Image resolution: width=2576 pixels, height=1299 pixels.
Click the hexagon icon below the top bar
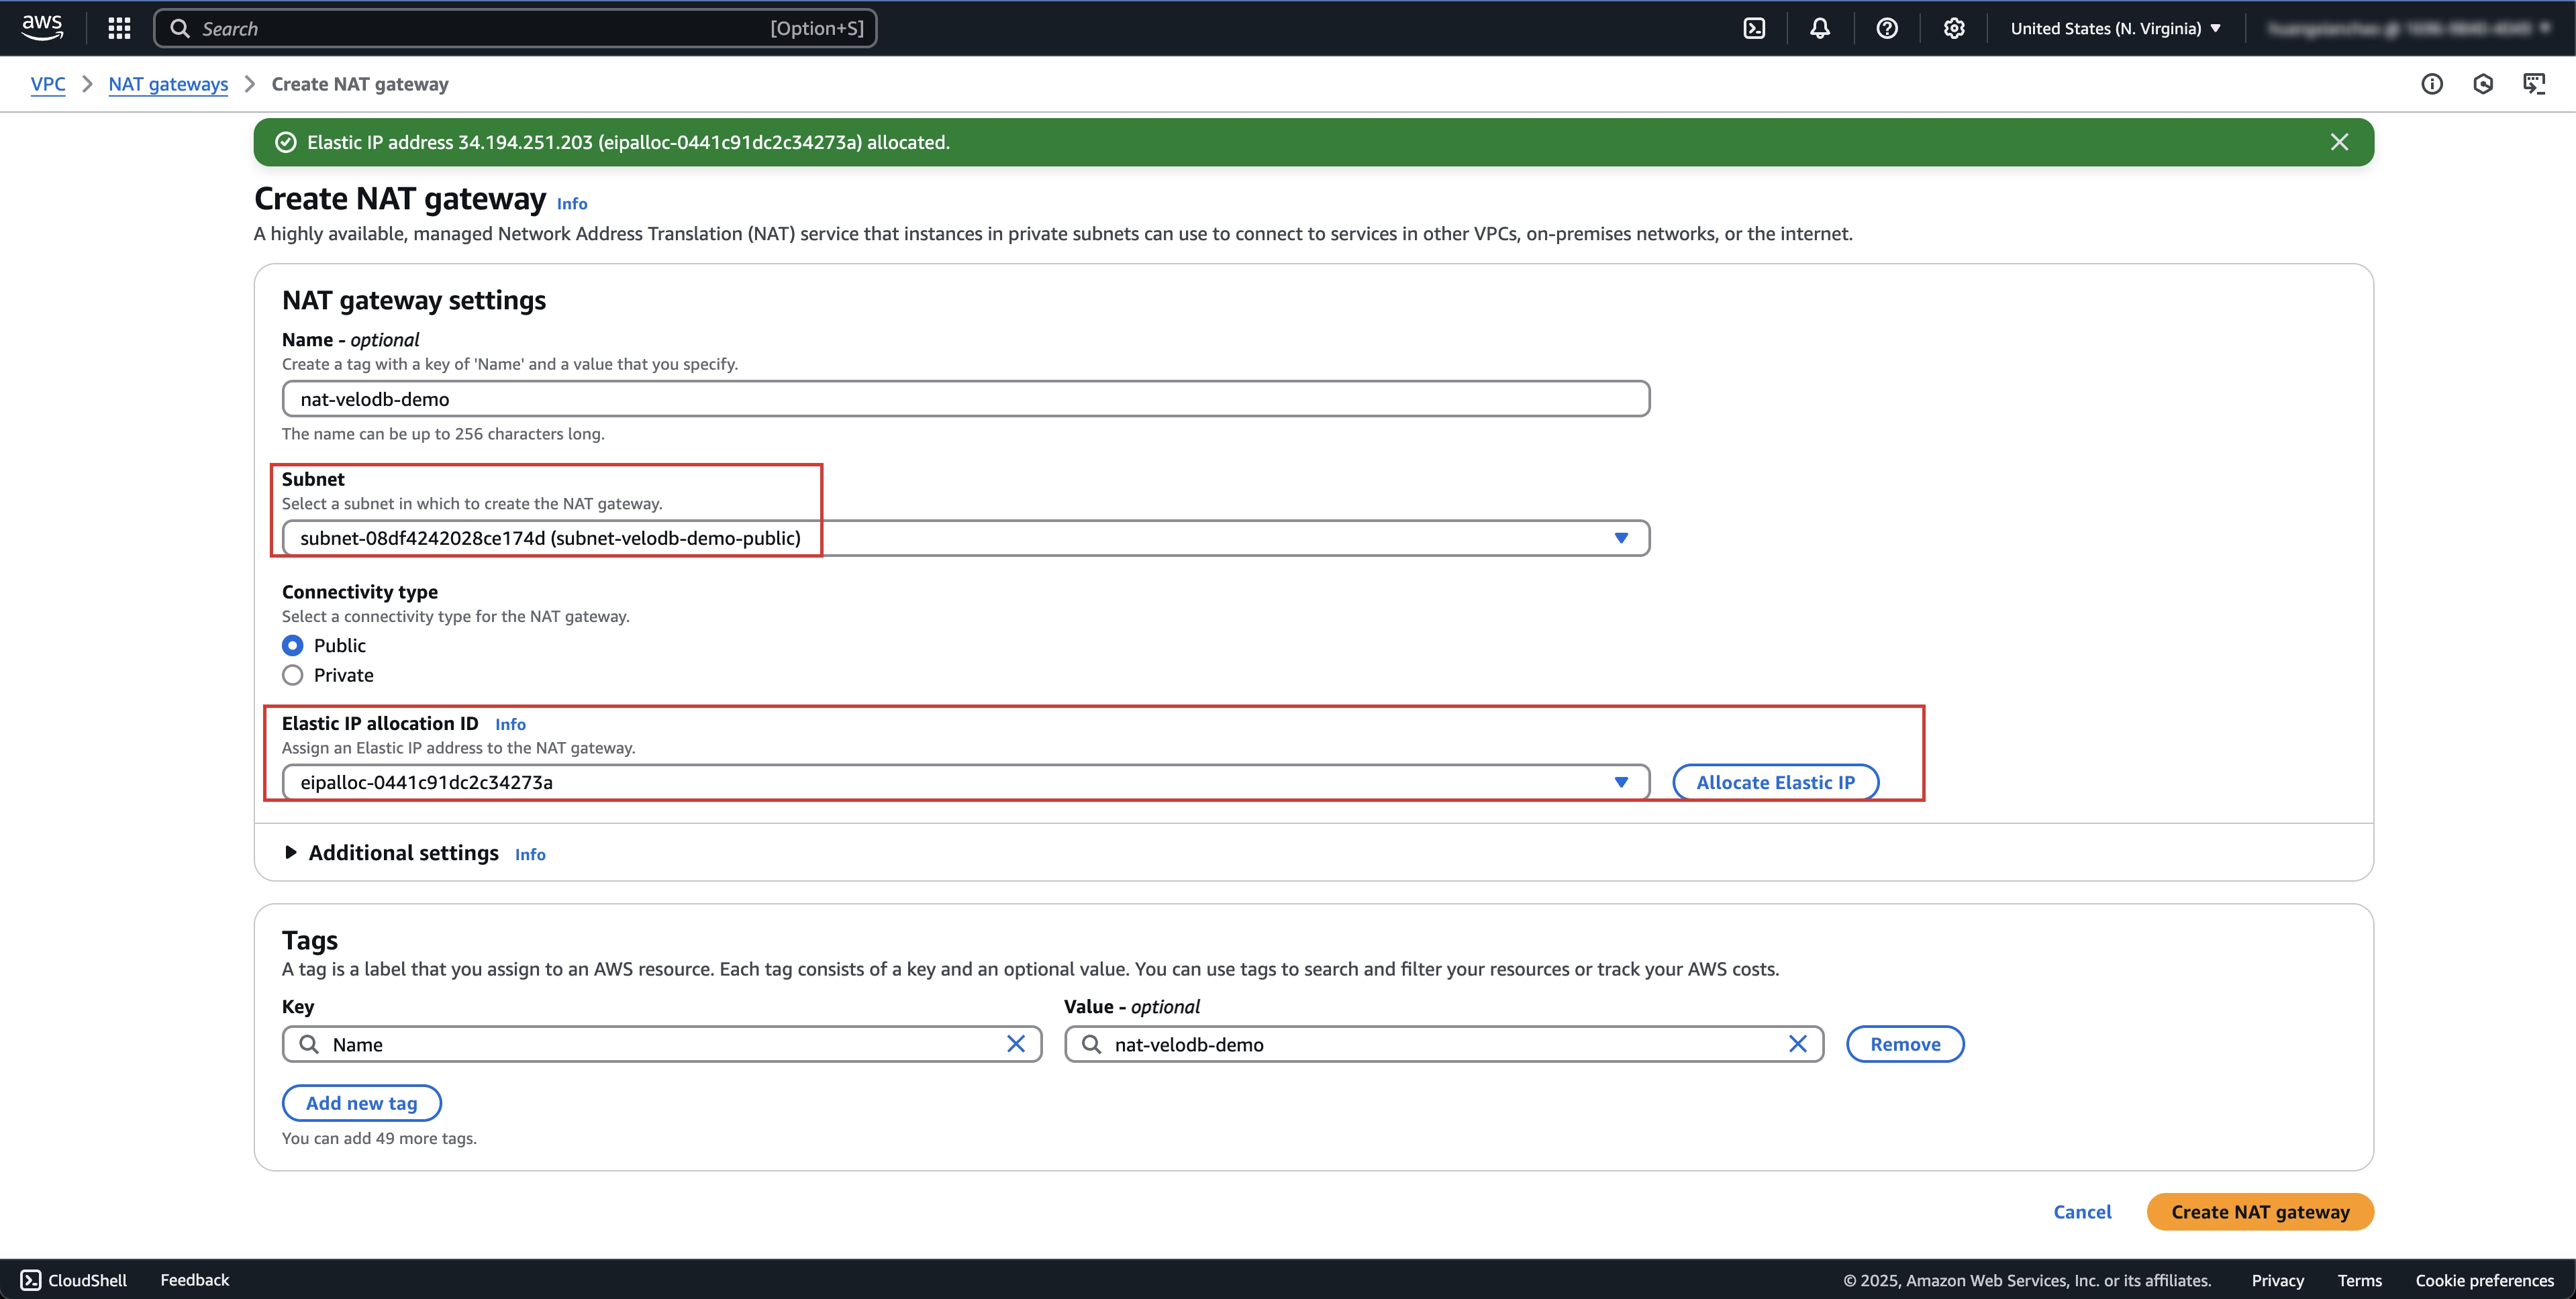click(2483, 84)
